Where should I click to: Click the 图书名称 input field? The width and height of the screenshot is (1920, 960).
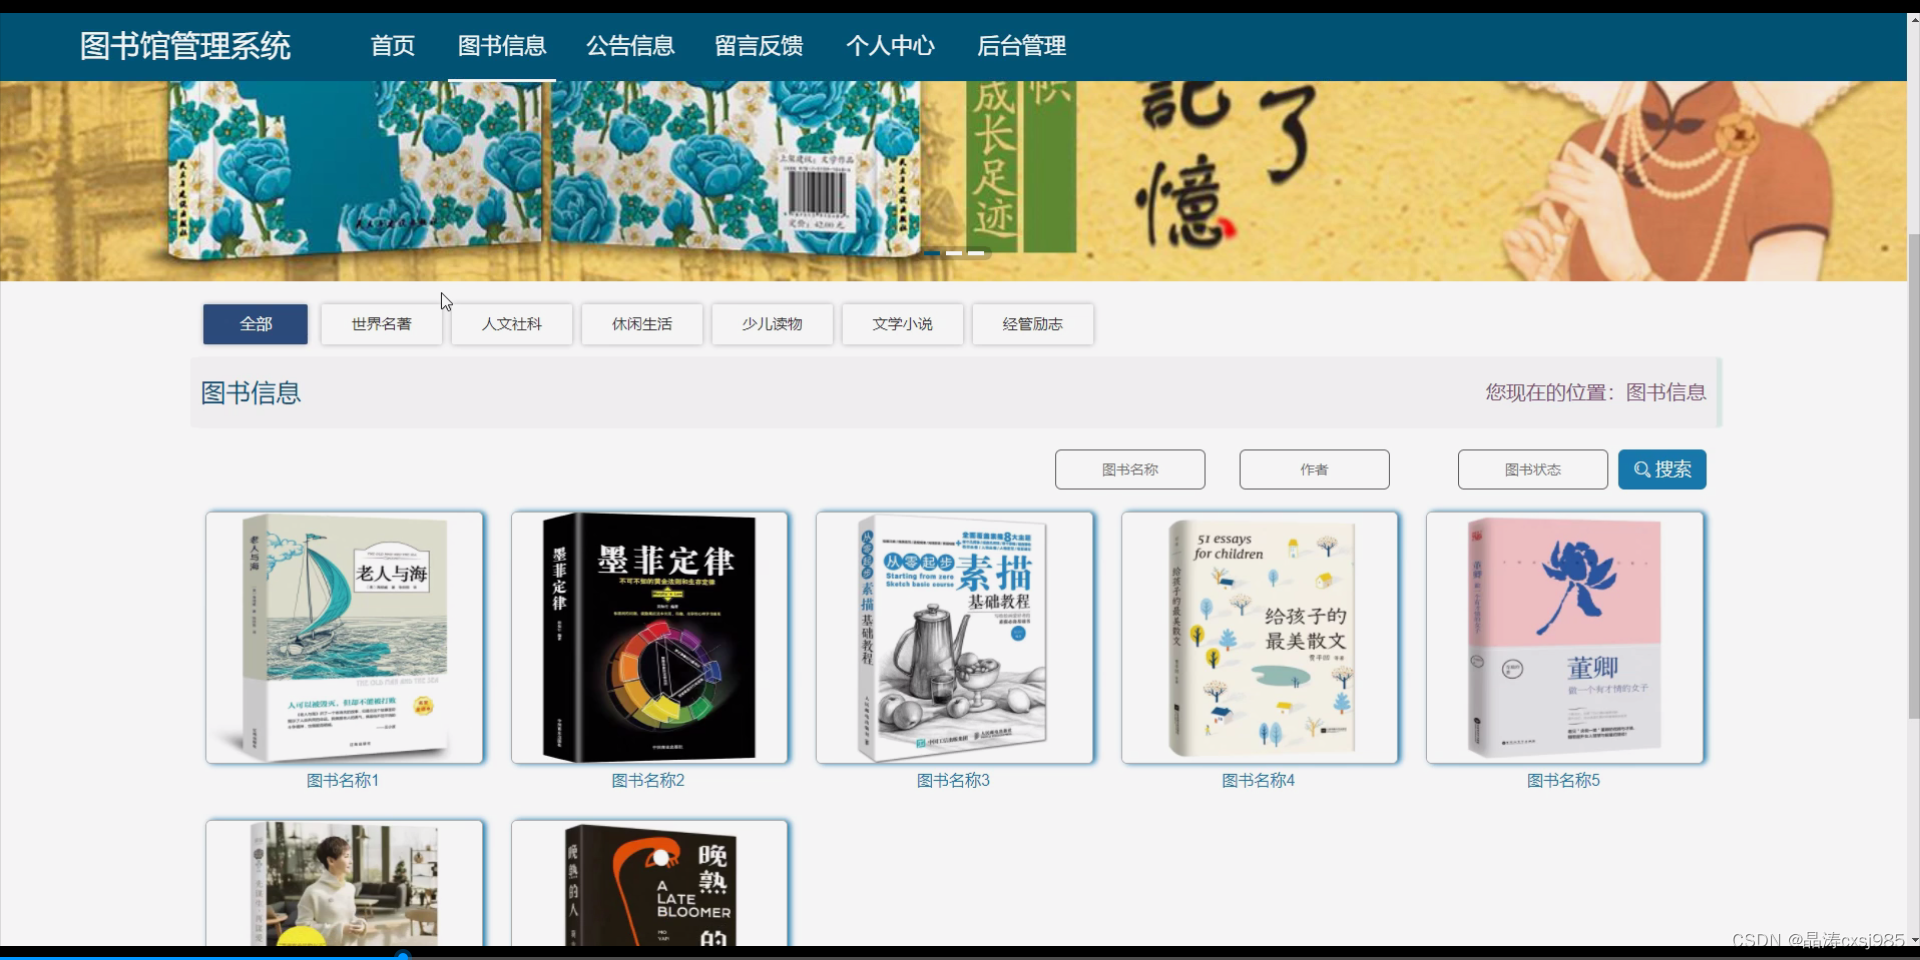pyautogui.click(x=1129, y=469)
